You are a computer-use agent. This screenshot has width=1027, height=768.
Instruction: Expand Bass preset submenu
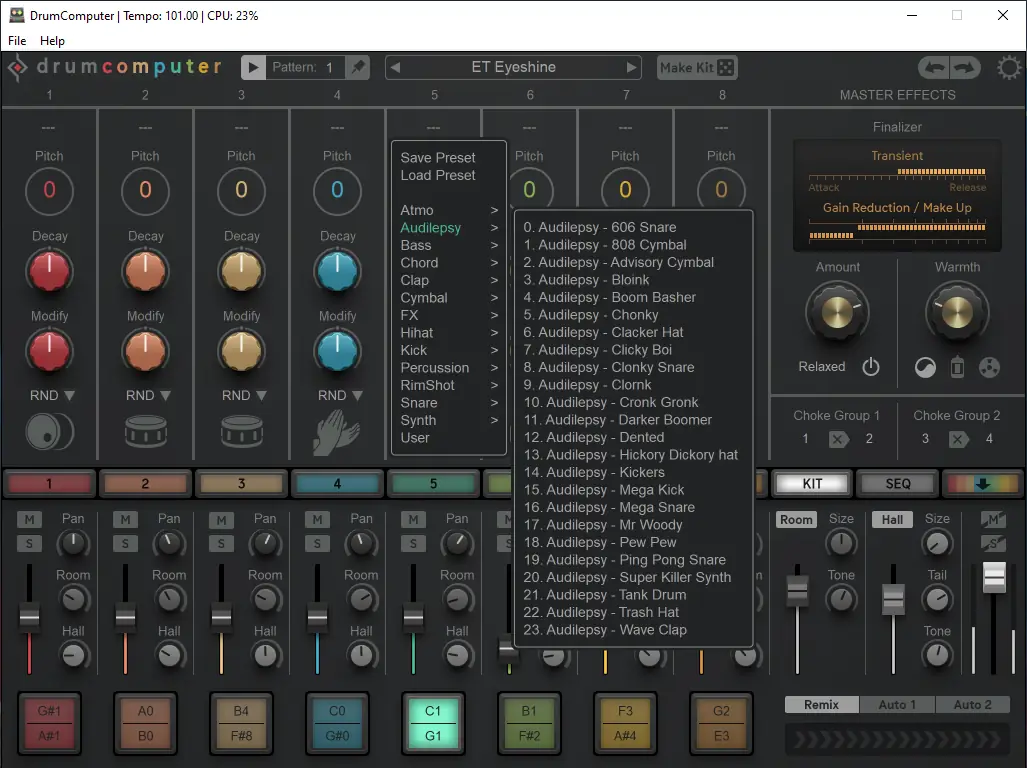(449, 246)
